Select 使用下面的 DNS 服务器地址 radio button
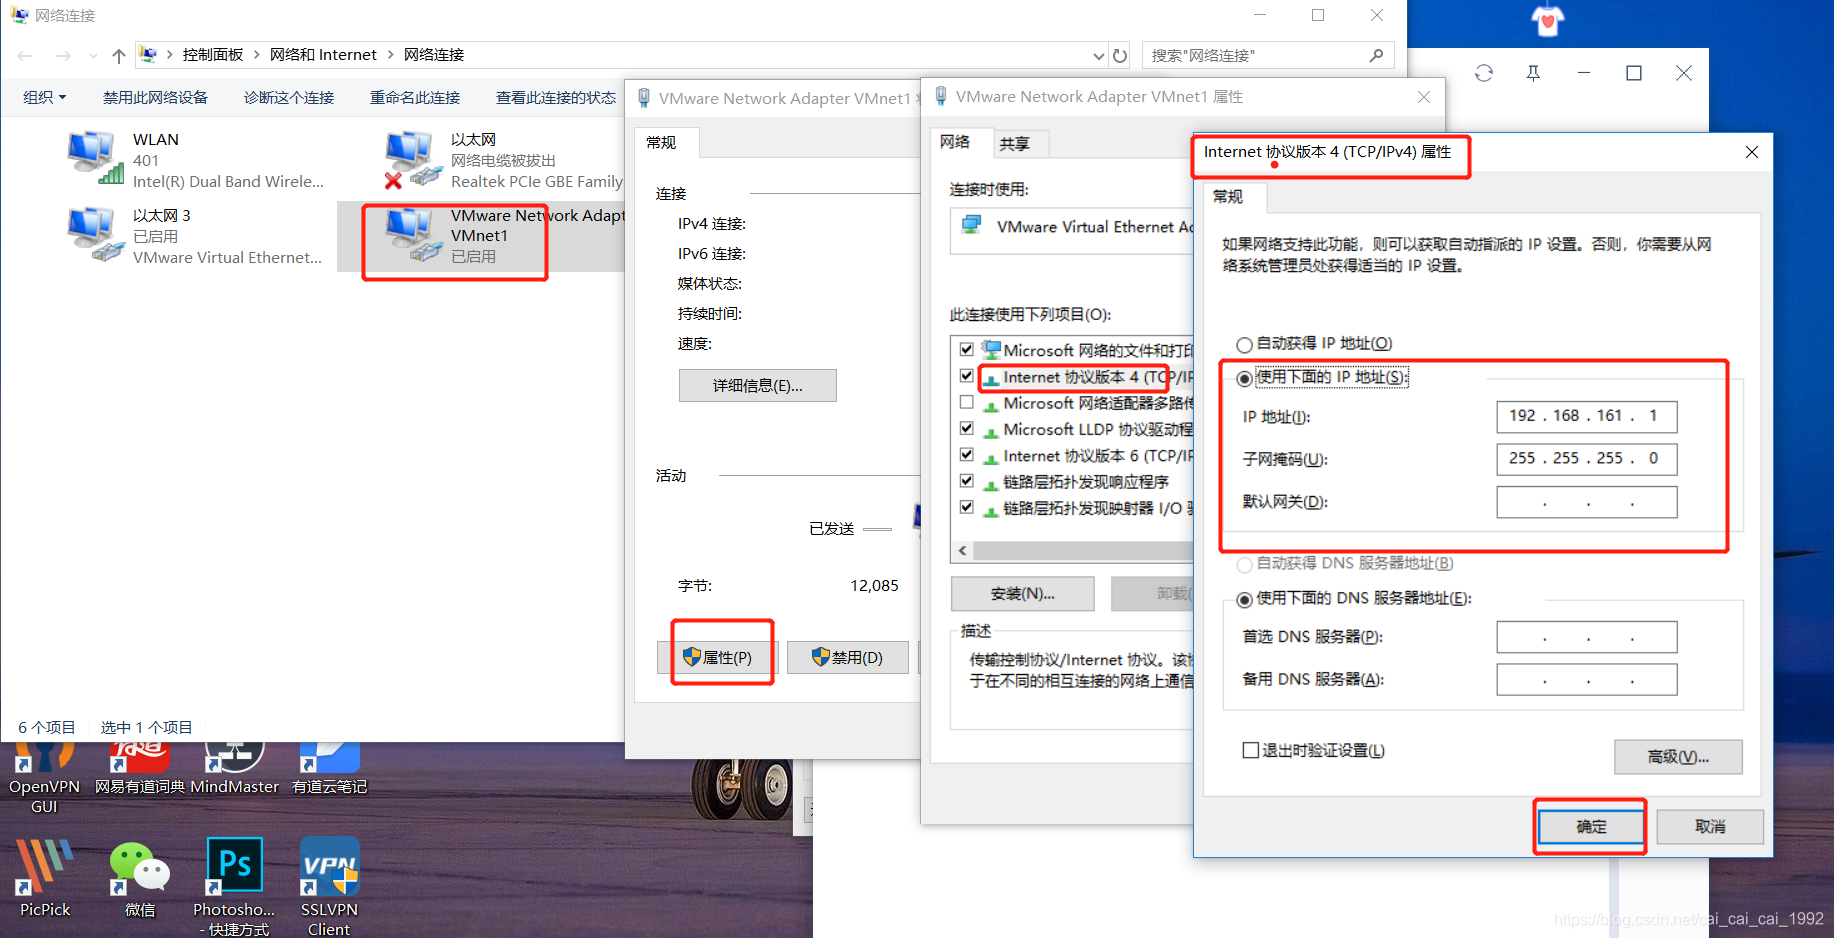This screenshot has width=1834, height=938. [x=1244, y=599]
